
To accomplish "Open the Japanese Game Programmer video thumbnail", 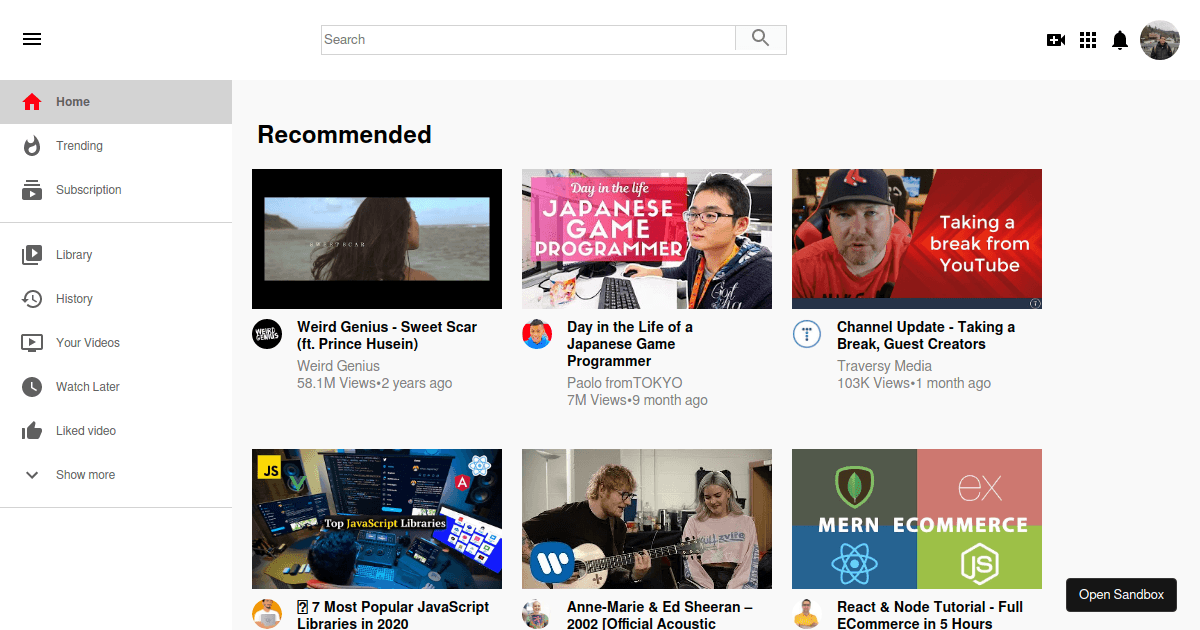I will (x=646, y=238).
